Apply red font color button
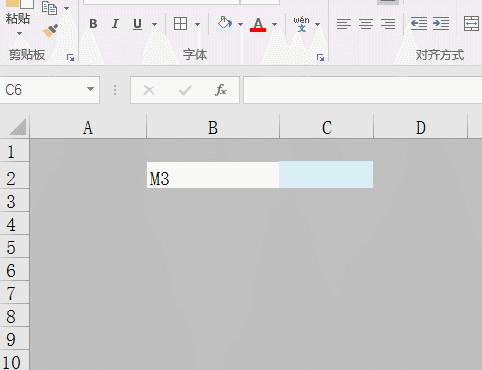 pos(258,24)
